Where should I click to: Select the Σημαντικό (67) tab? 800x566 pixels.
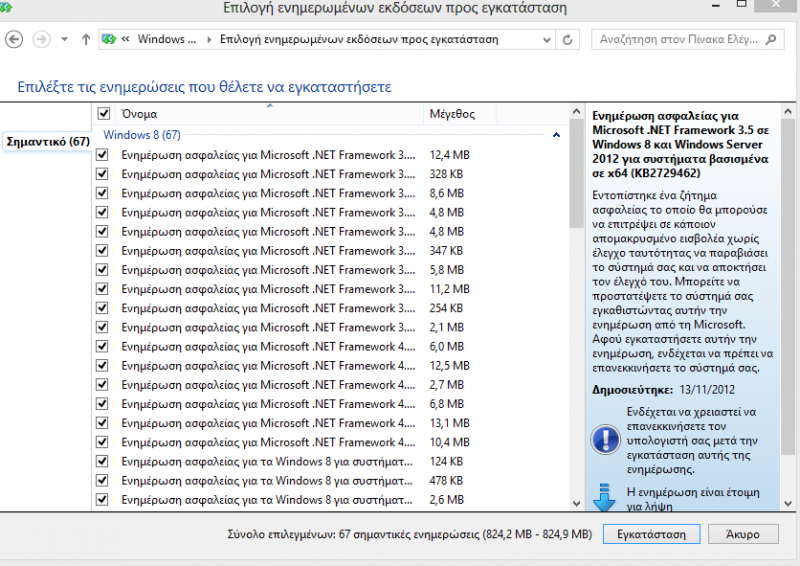47,141
